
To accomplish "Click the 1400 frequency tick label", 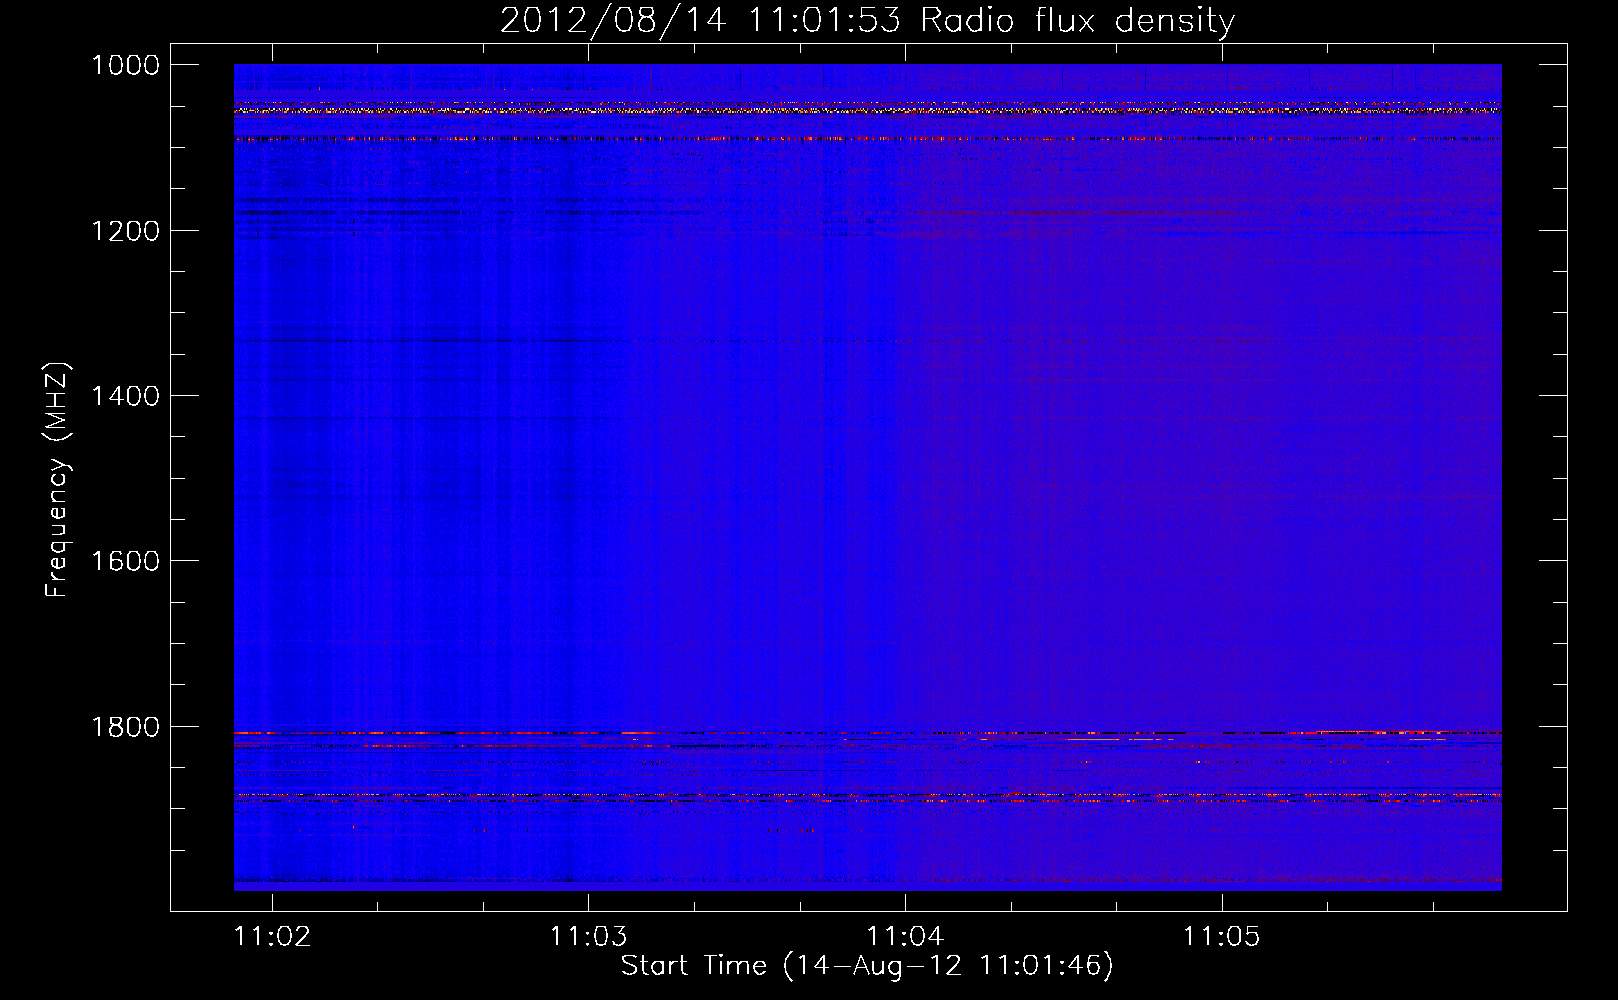I will click(125, 396).
